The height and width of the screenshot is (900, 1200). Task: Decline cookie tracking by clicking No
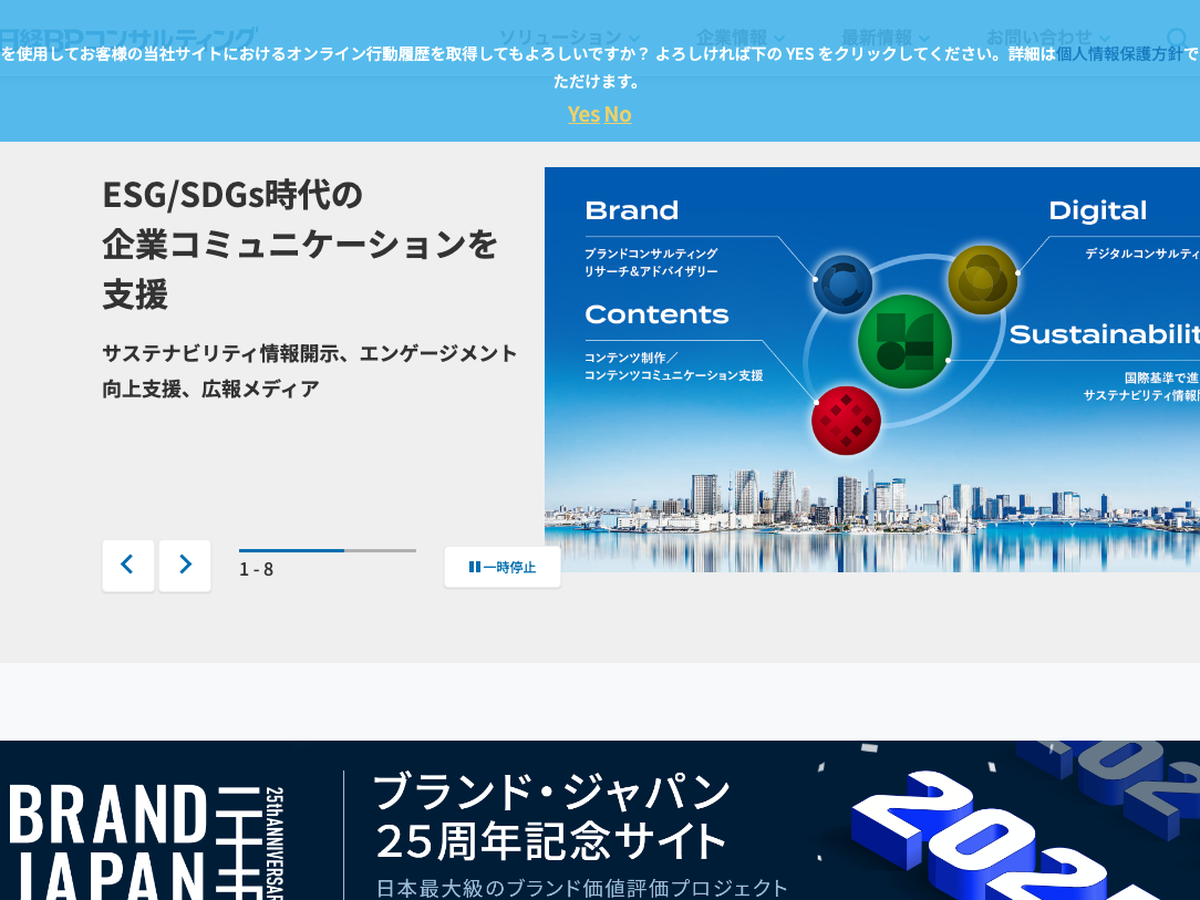pos(618,114)
